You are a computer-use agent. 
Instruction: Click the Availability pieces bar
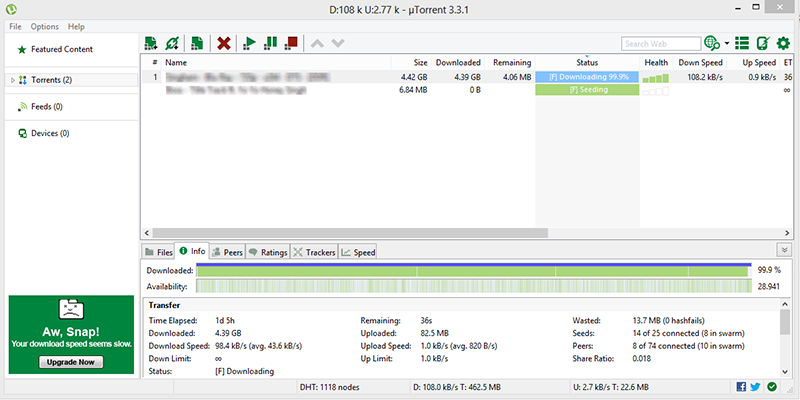tap(473, 287)
